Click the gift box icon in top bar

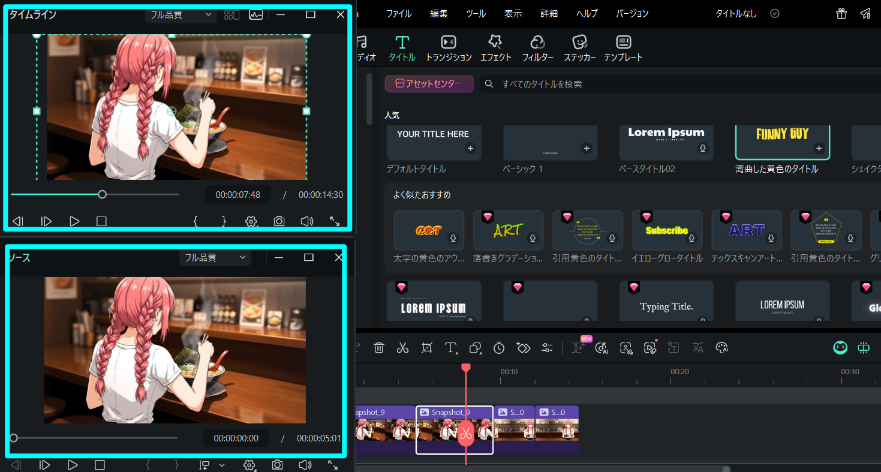pos(841,14)
